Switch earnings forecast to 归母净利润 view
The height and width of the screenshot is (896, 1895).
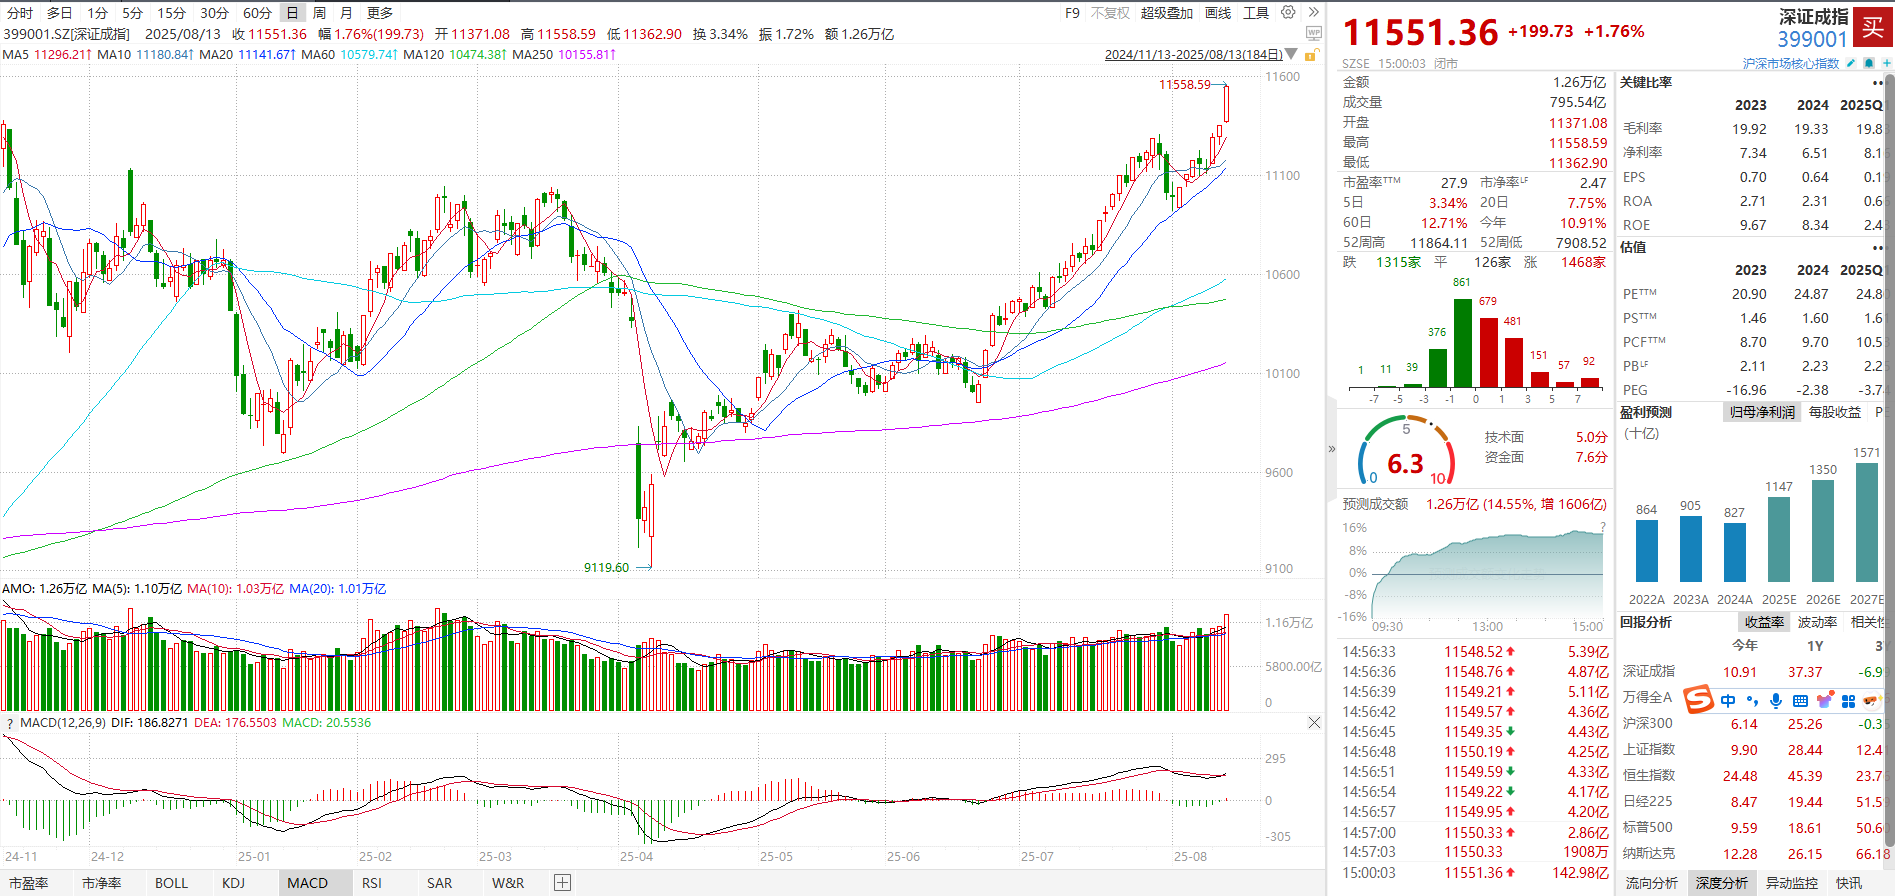click(1761, 412)
